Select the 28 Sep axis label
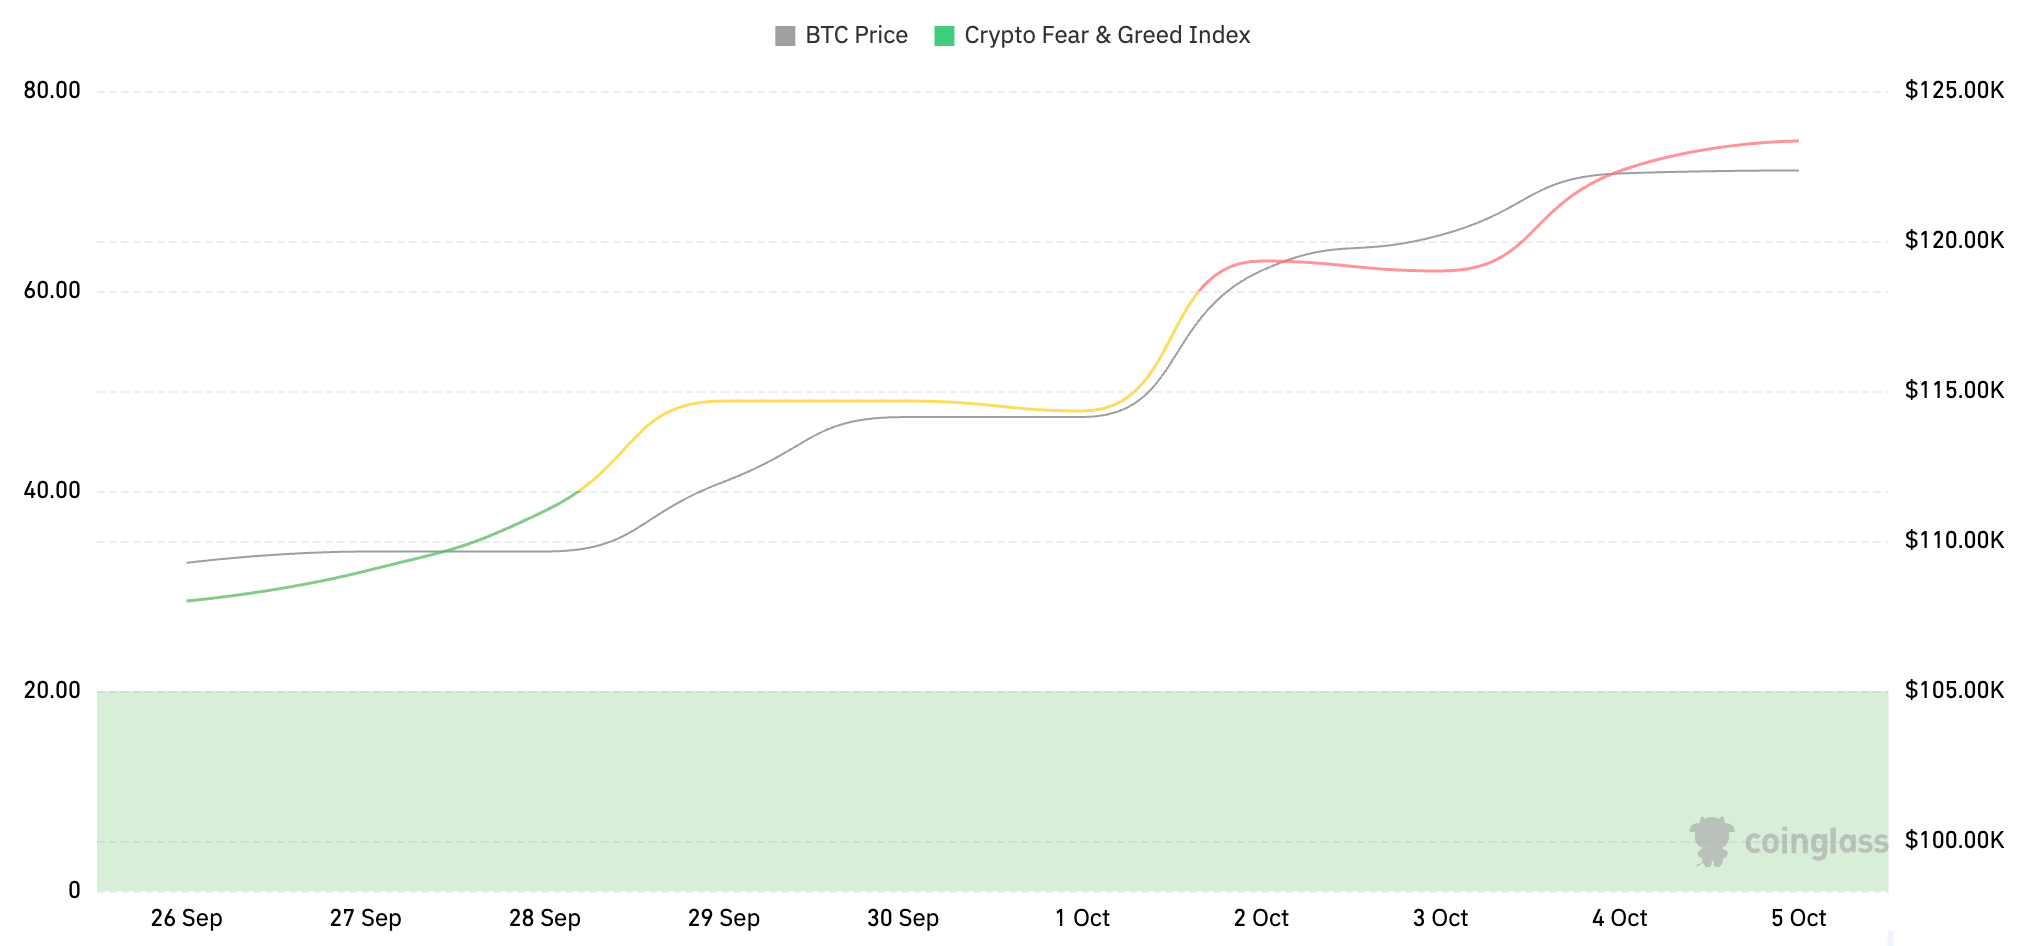Viewport: 2024px width, 946px height. [x=545, y=918]
